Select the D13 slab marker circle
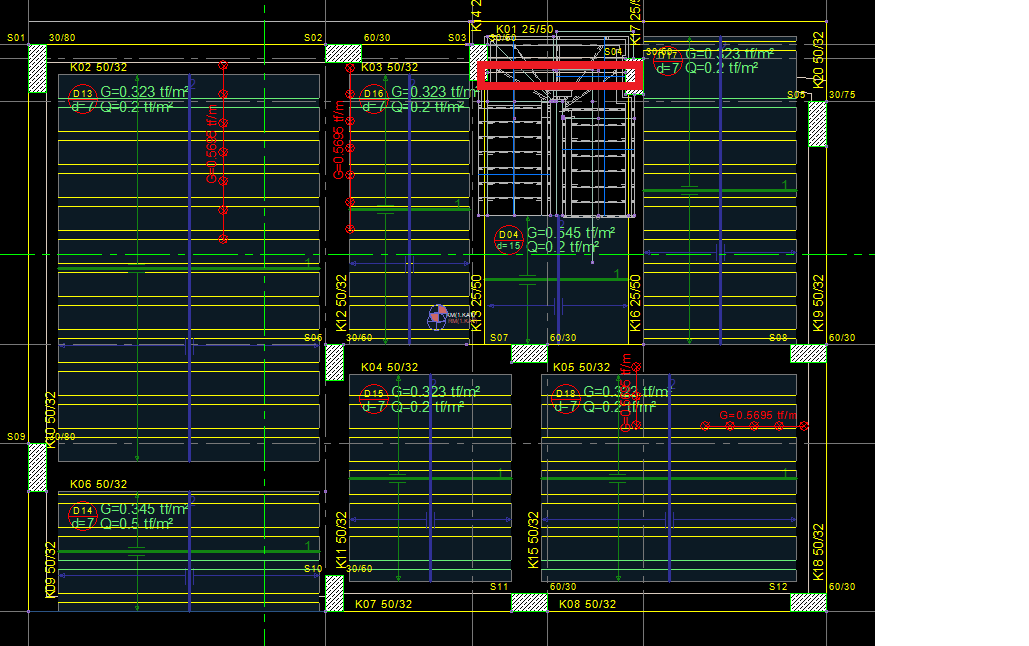This screenshot has height=646, width=1029. pyautogui.click(x=82, y=97)
